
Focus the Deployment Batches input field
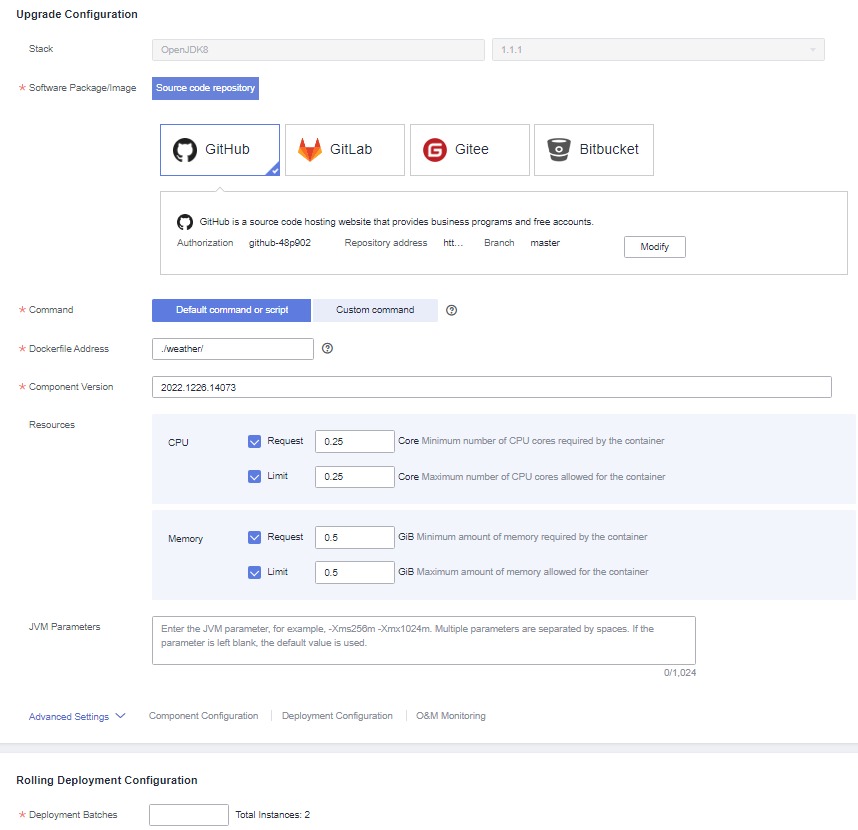(189, 815)
